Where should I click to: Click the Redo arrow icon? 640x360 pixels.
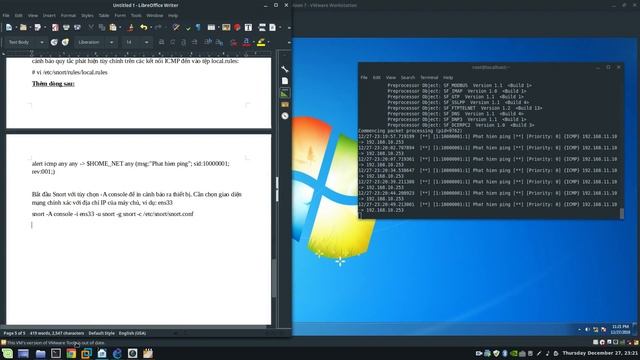tap(158, 27)
